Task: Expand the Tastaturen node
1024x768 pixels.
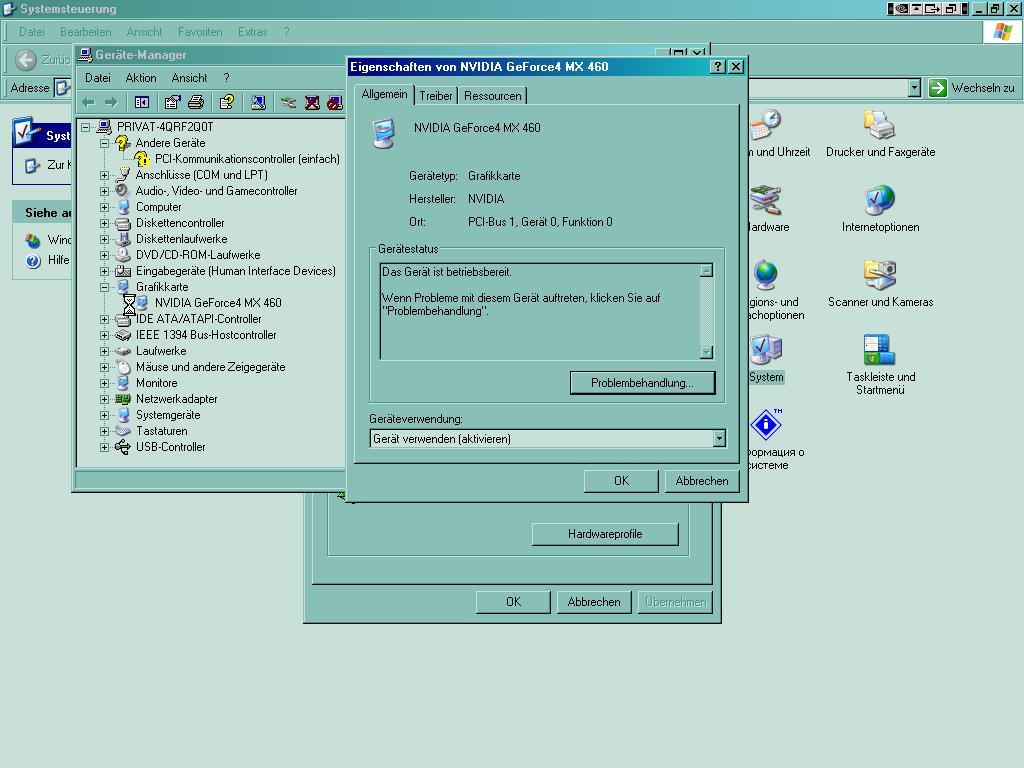Action: click(104, 431)
